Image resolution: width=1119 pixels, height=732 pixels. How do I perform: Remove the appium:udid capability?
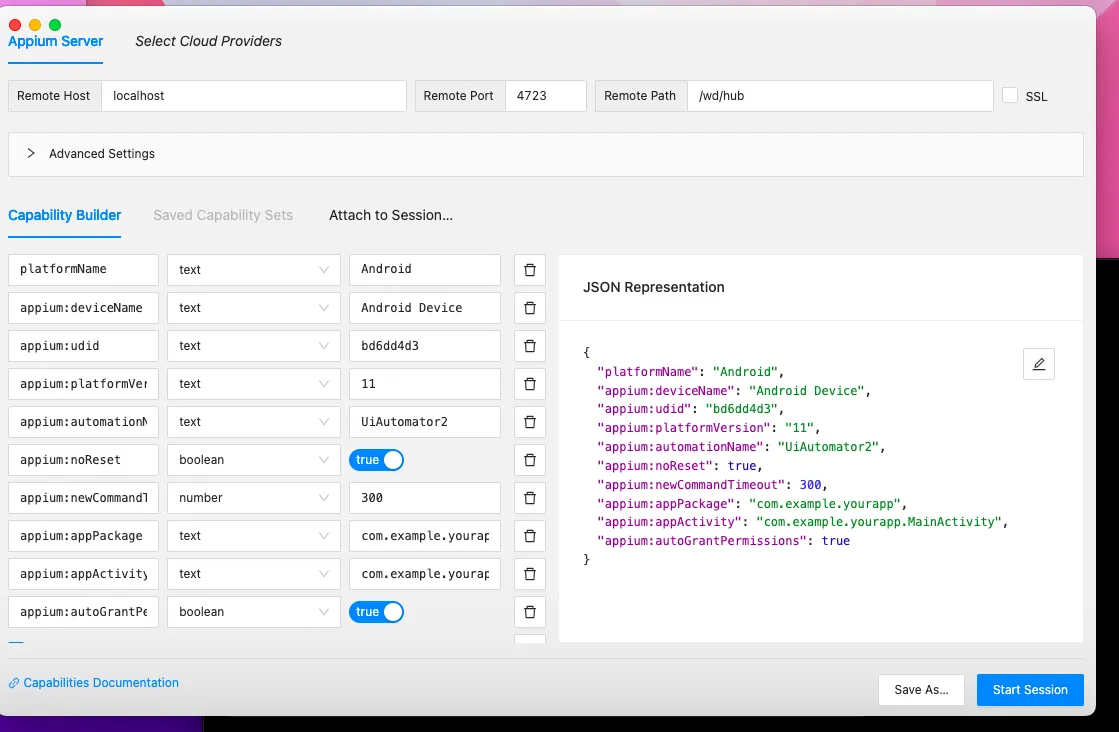(530, 346)
